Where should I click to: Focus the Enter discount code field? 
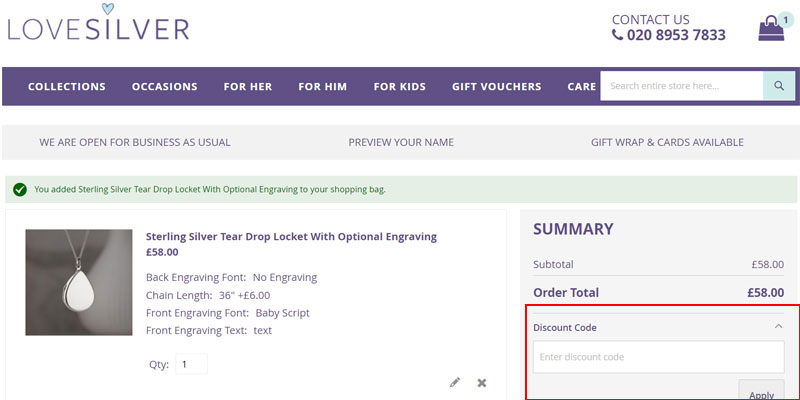click(658, 357)
